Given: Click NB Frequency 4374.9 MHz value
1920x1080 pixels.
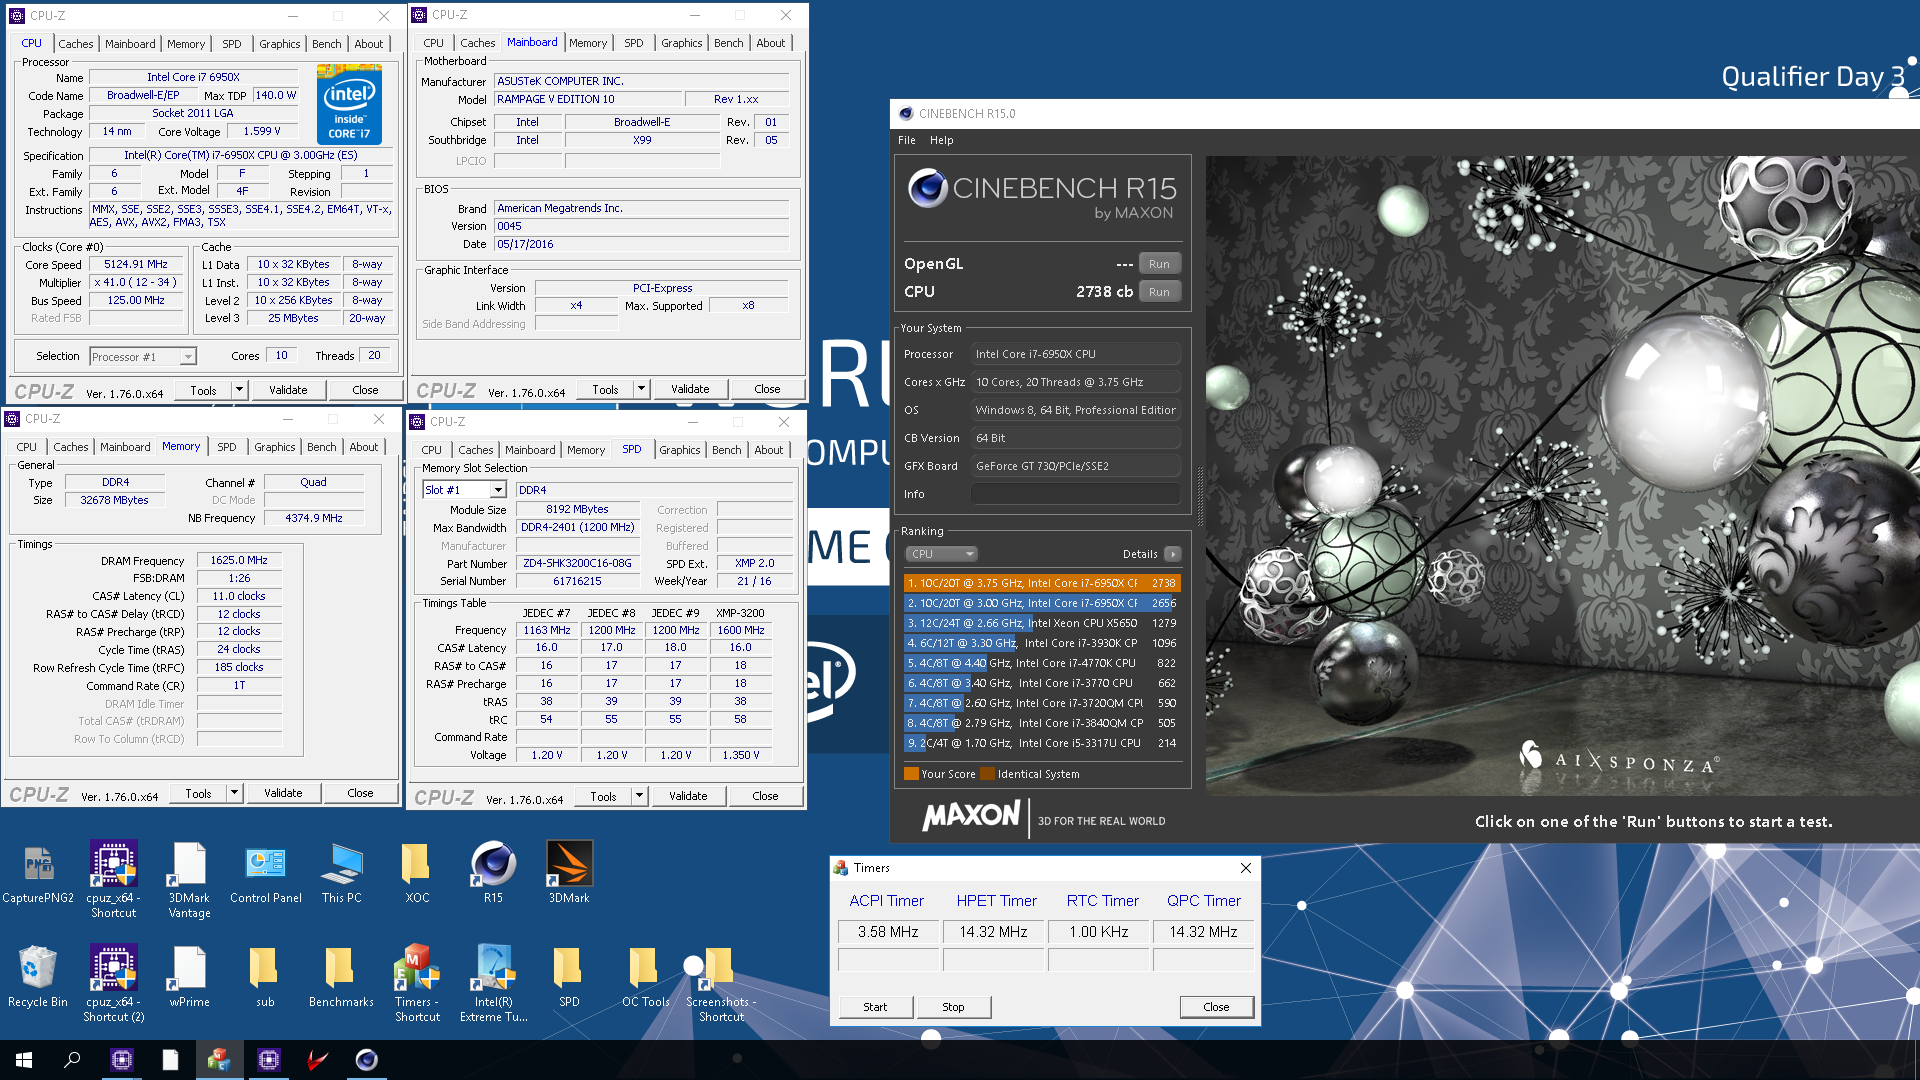Looking at the screenshot, I should pos(313,518).
